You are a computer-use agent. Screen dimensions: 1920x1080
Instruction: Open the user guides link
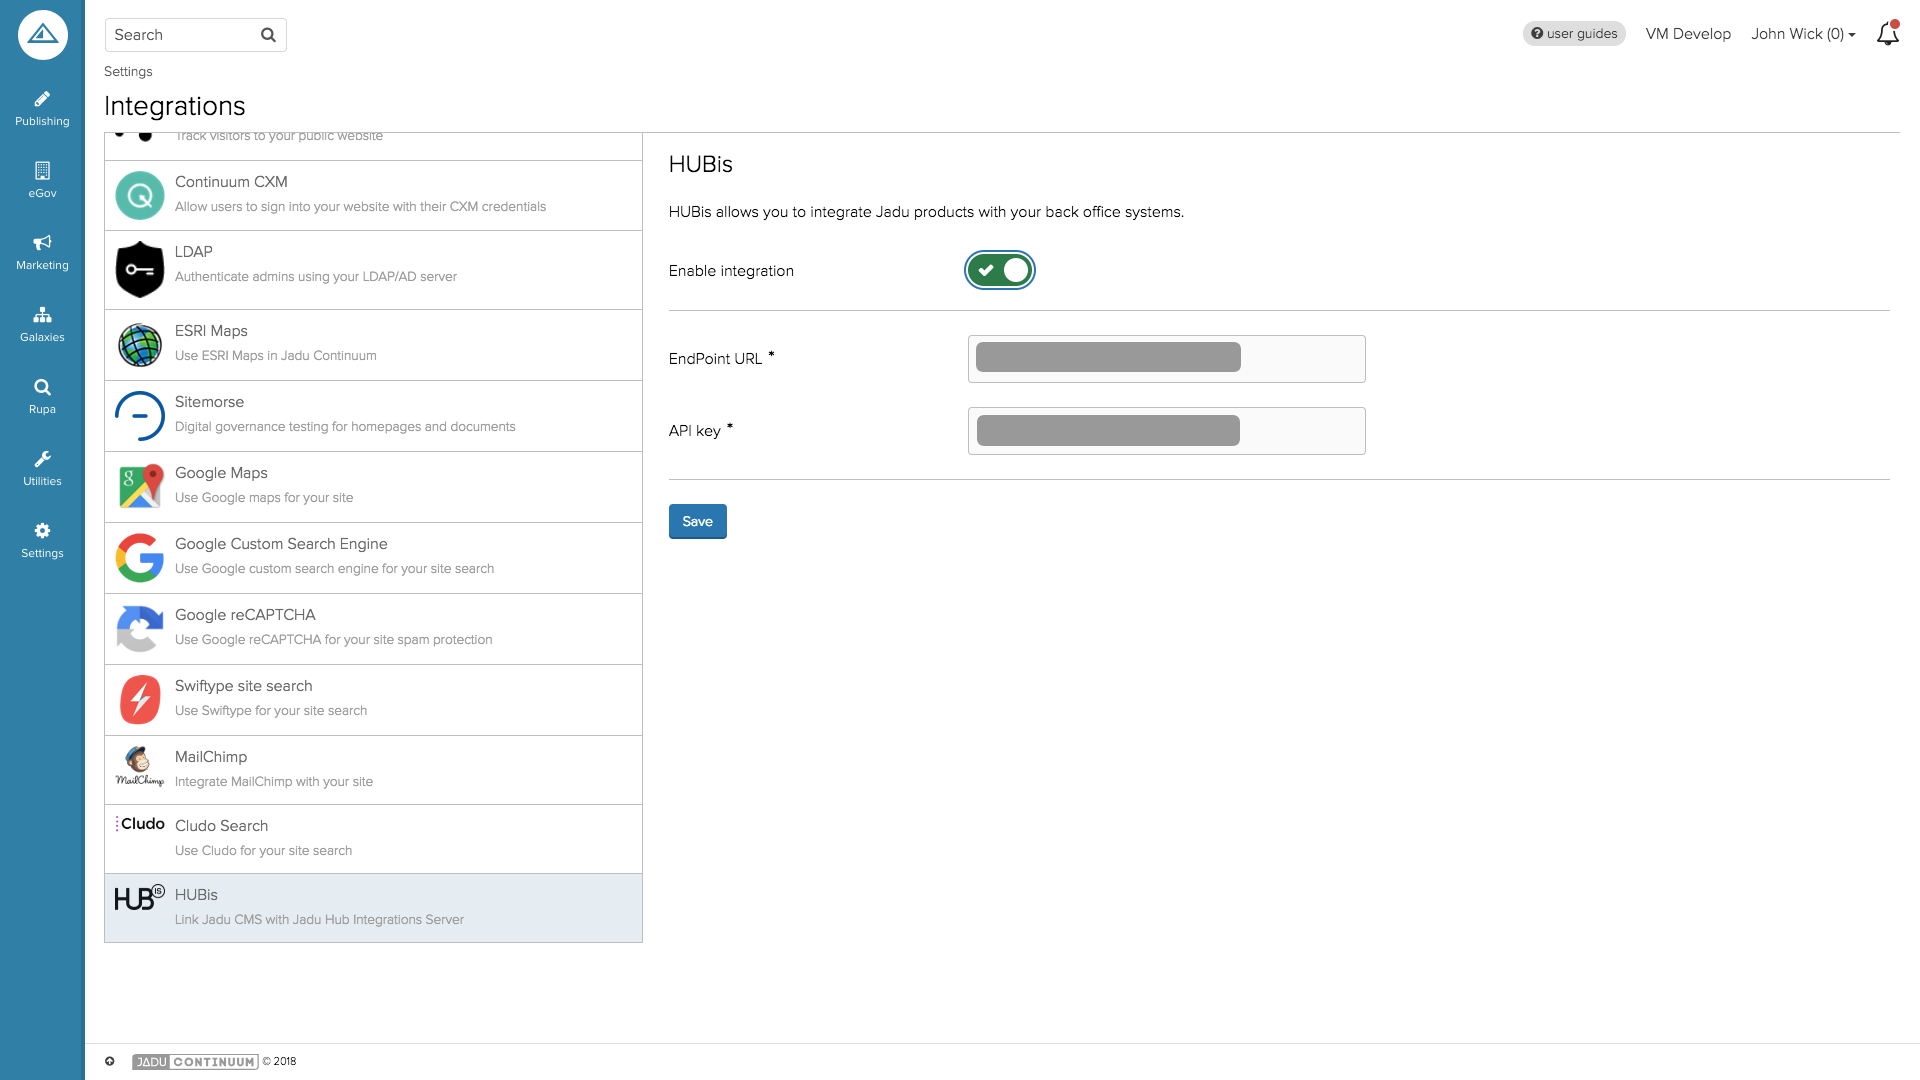pos(1574,34)
